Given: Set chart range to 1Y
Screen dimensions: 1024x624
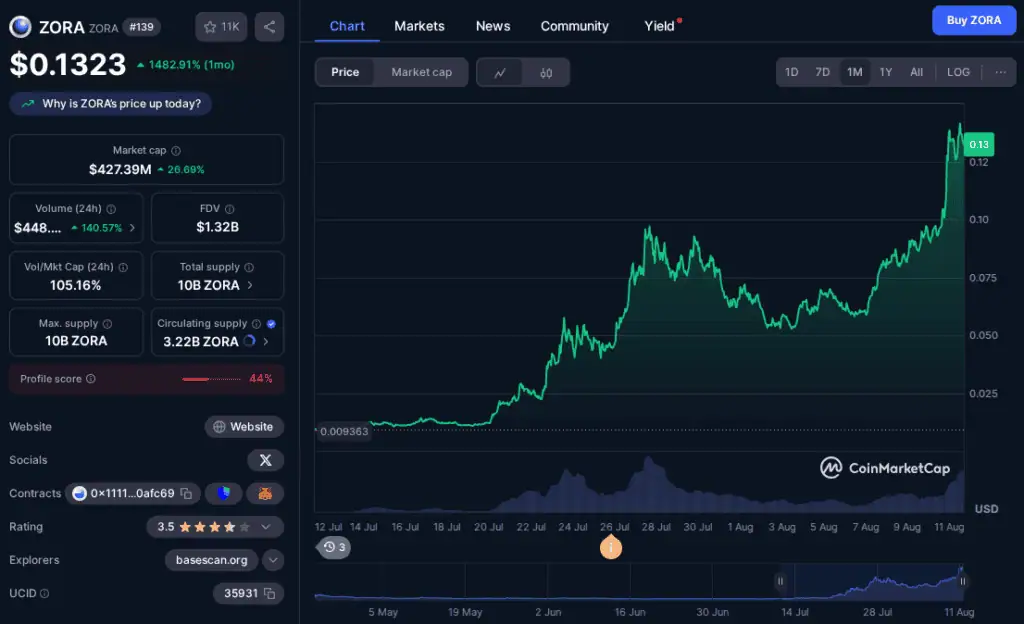Looking at the screenshot, I should coord(886,72).
